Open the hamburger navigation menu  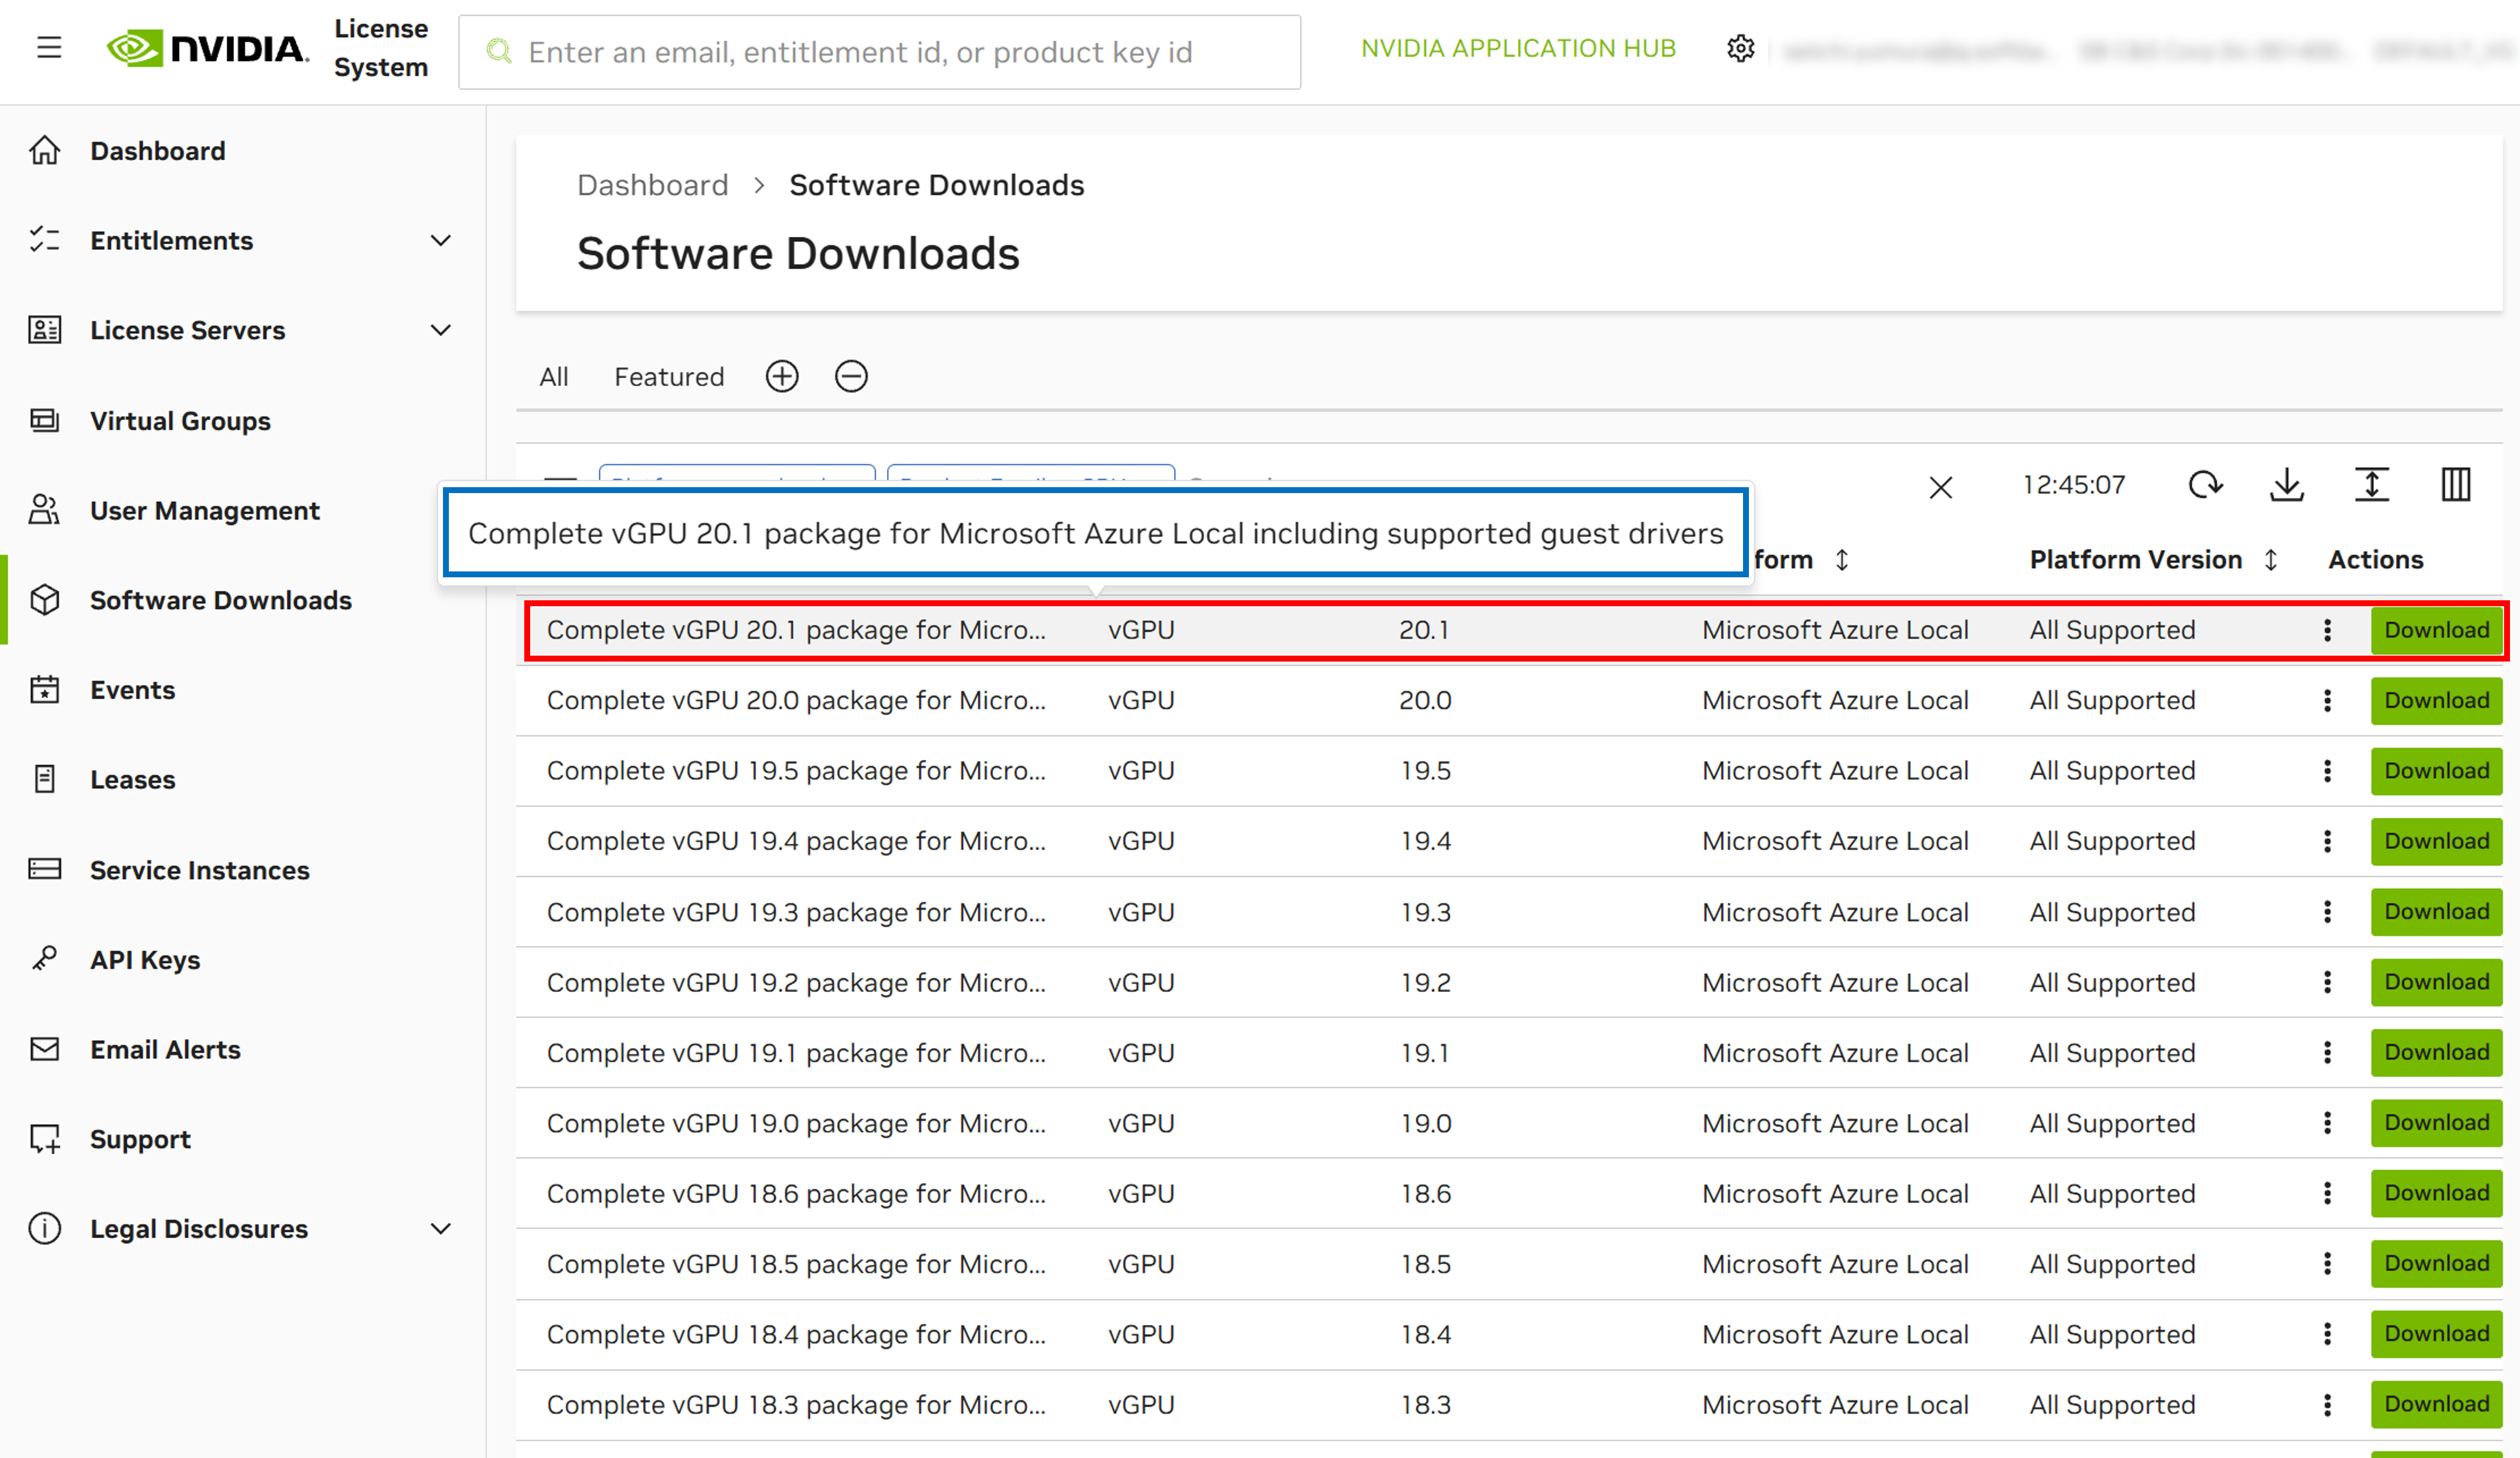49,48
